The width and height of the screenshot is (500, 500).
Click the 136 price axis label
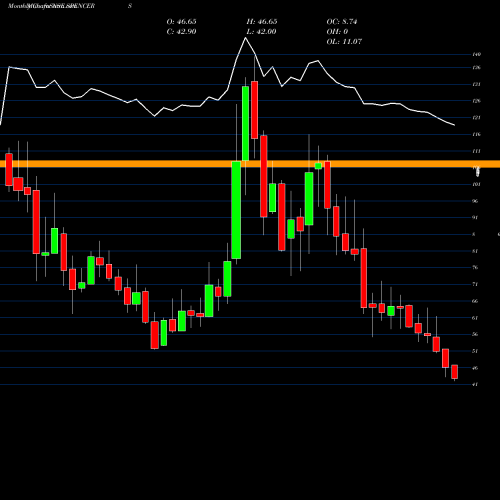[476, 68]
